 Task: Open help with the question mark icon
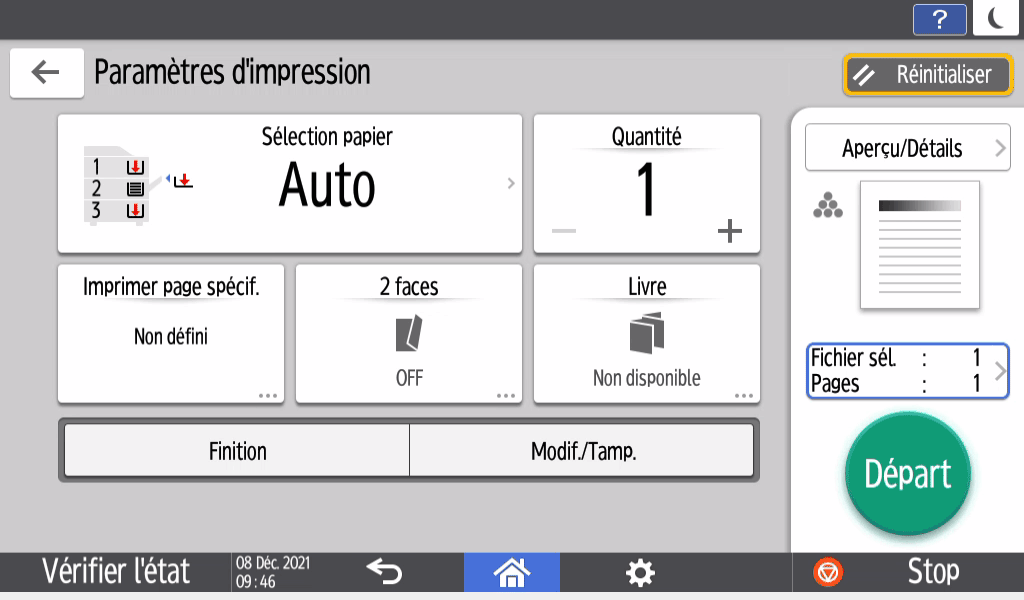(x=939, y=19)
